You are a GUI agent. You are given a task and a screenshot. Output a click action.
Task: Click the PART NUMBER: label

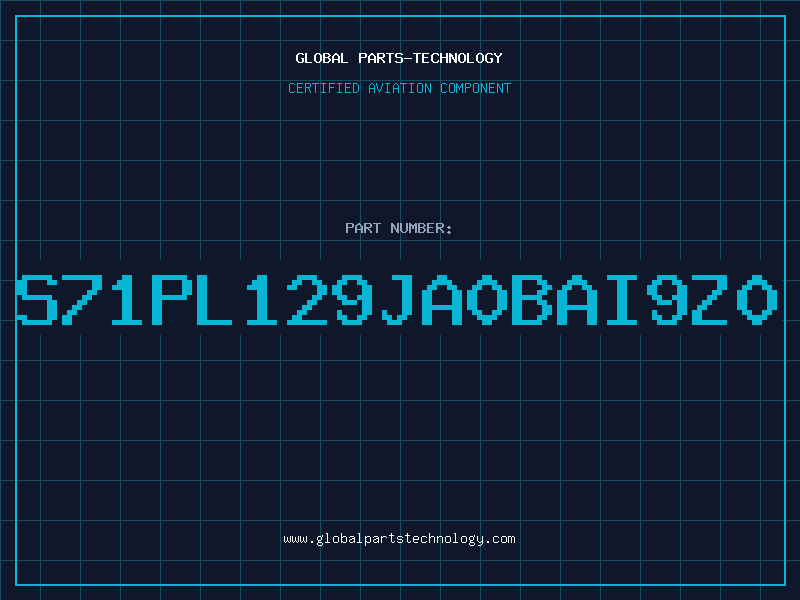pos(399,228)
